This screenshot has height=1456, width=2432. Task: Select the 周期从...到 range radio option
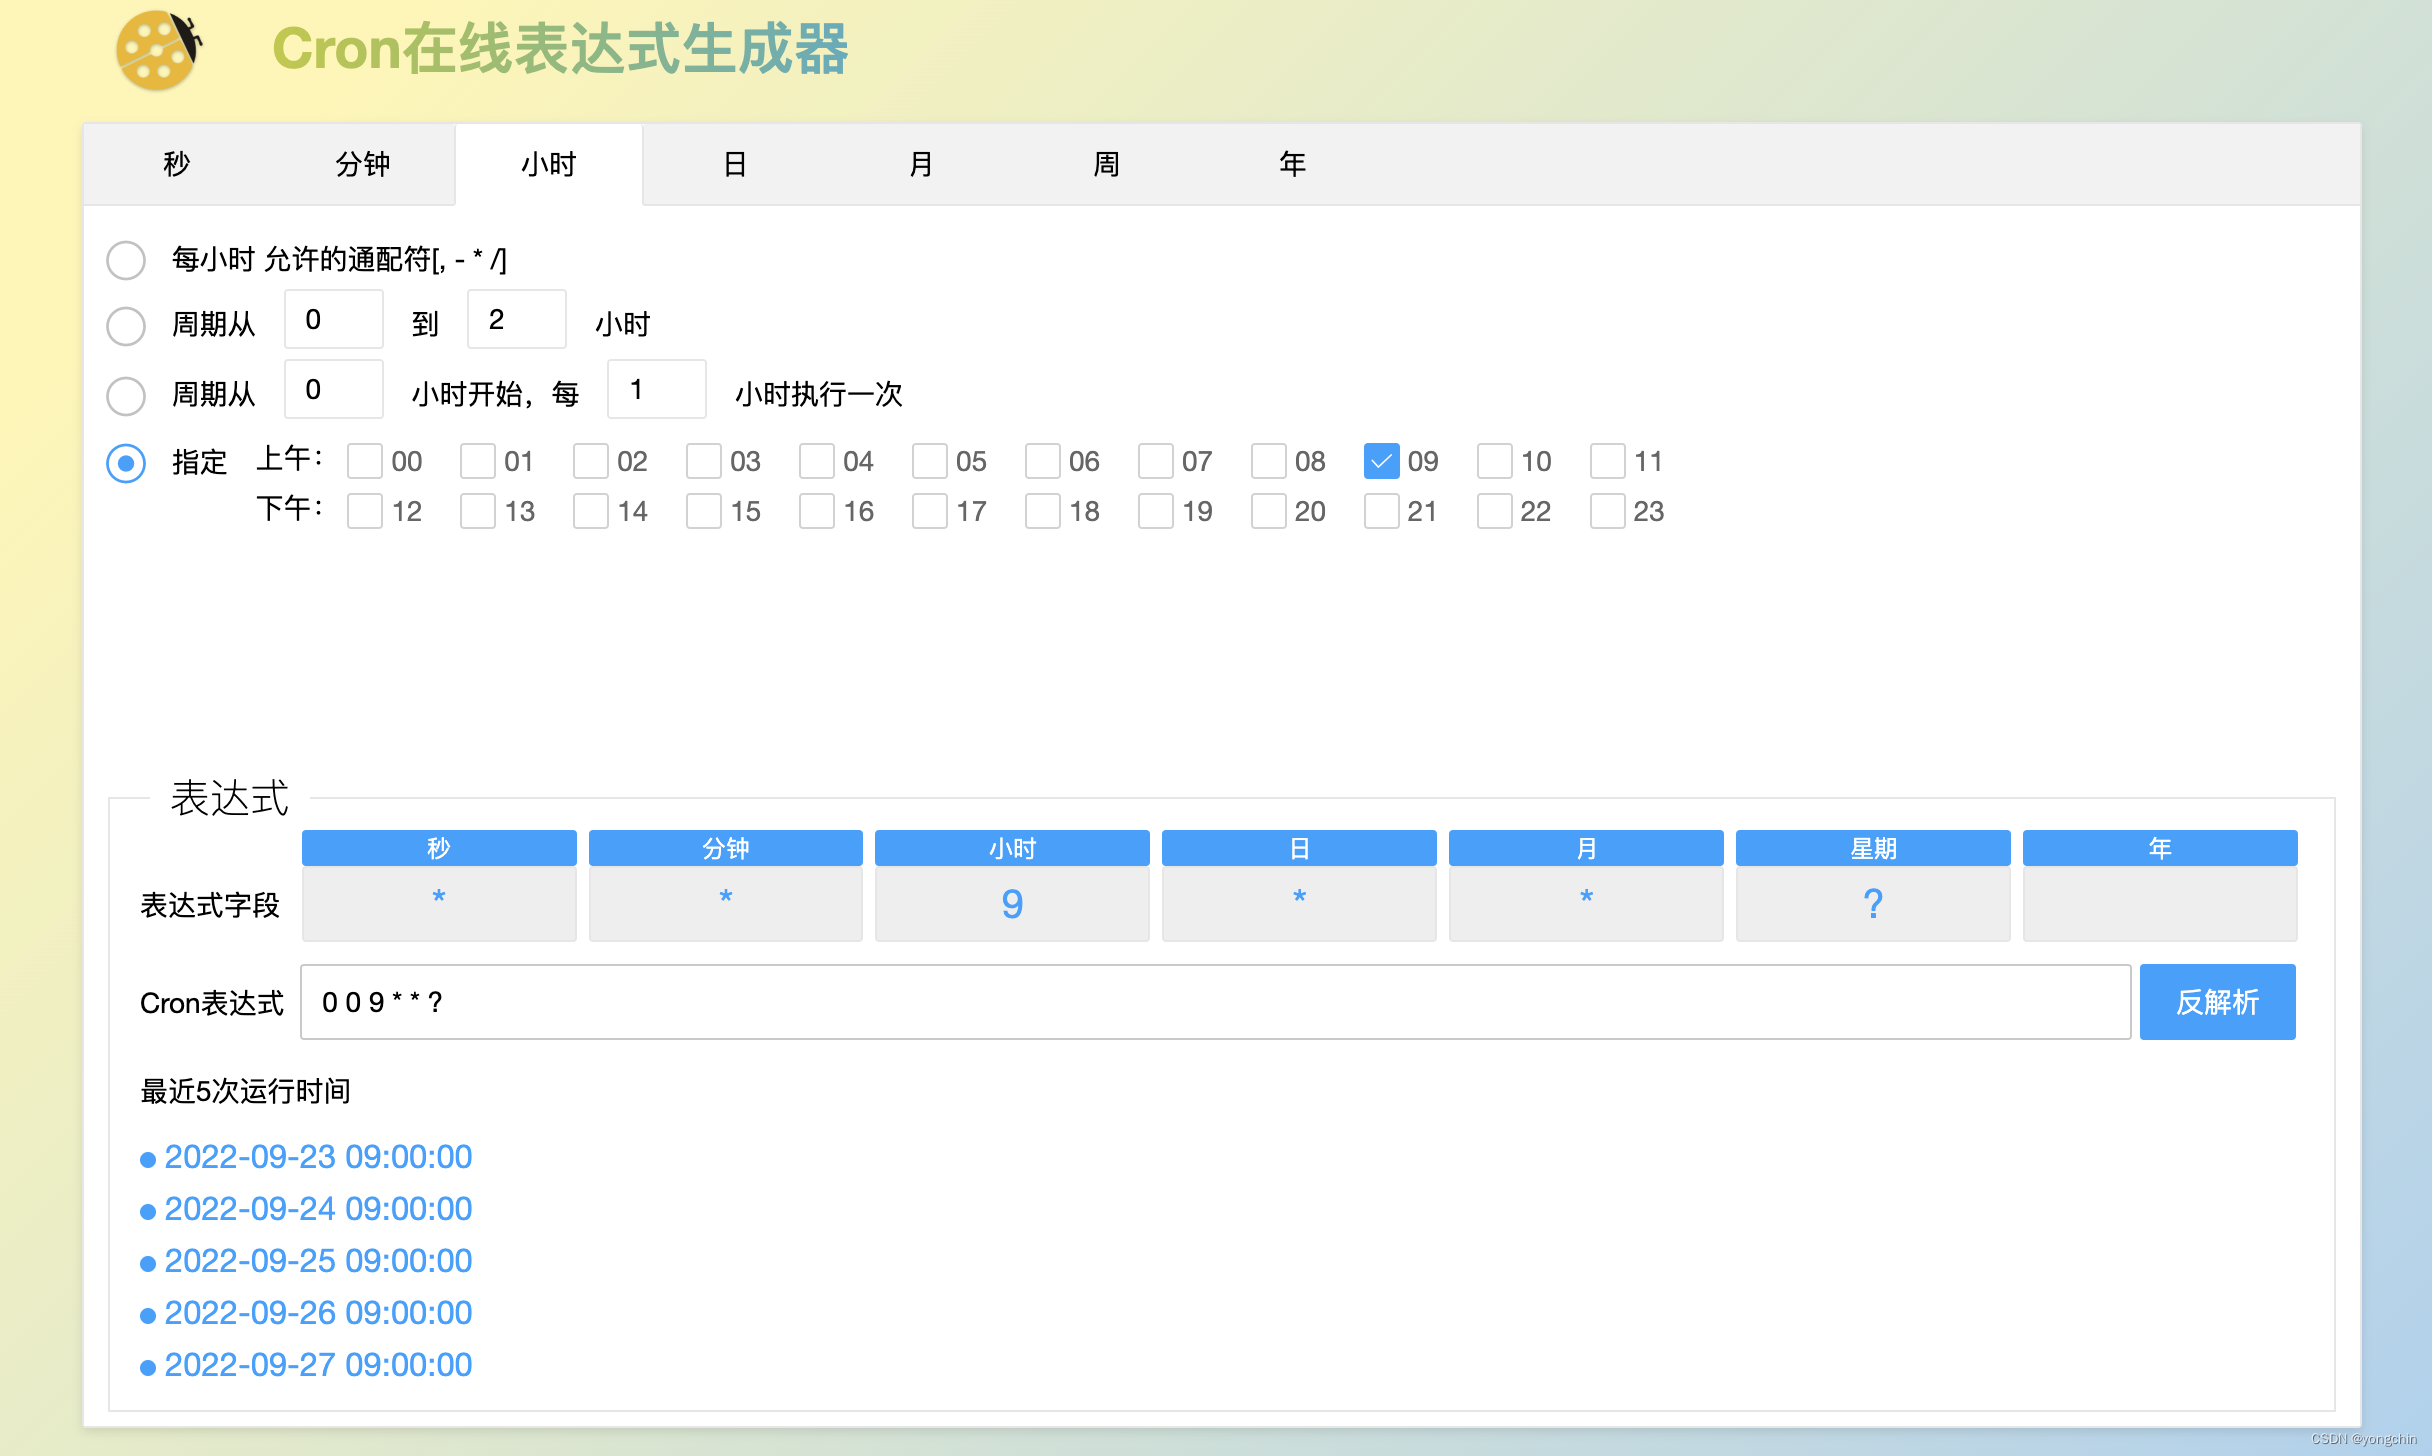tap(126, 325)
